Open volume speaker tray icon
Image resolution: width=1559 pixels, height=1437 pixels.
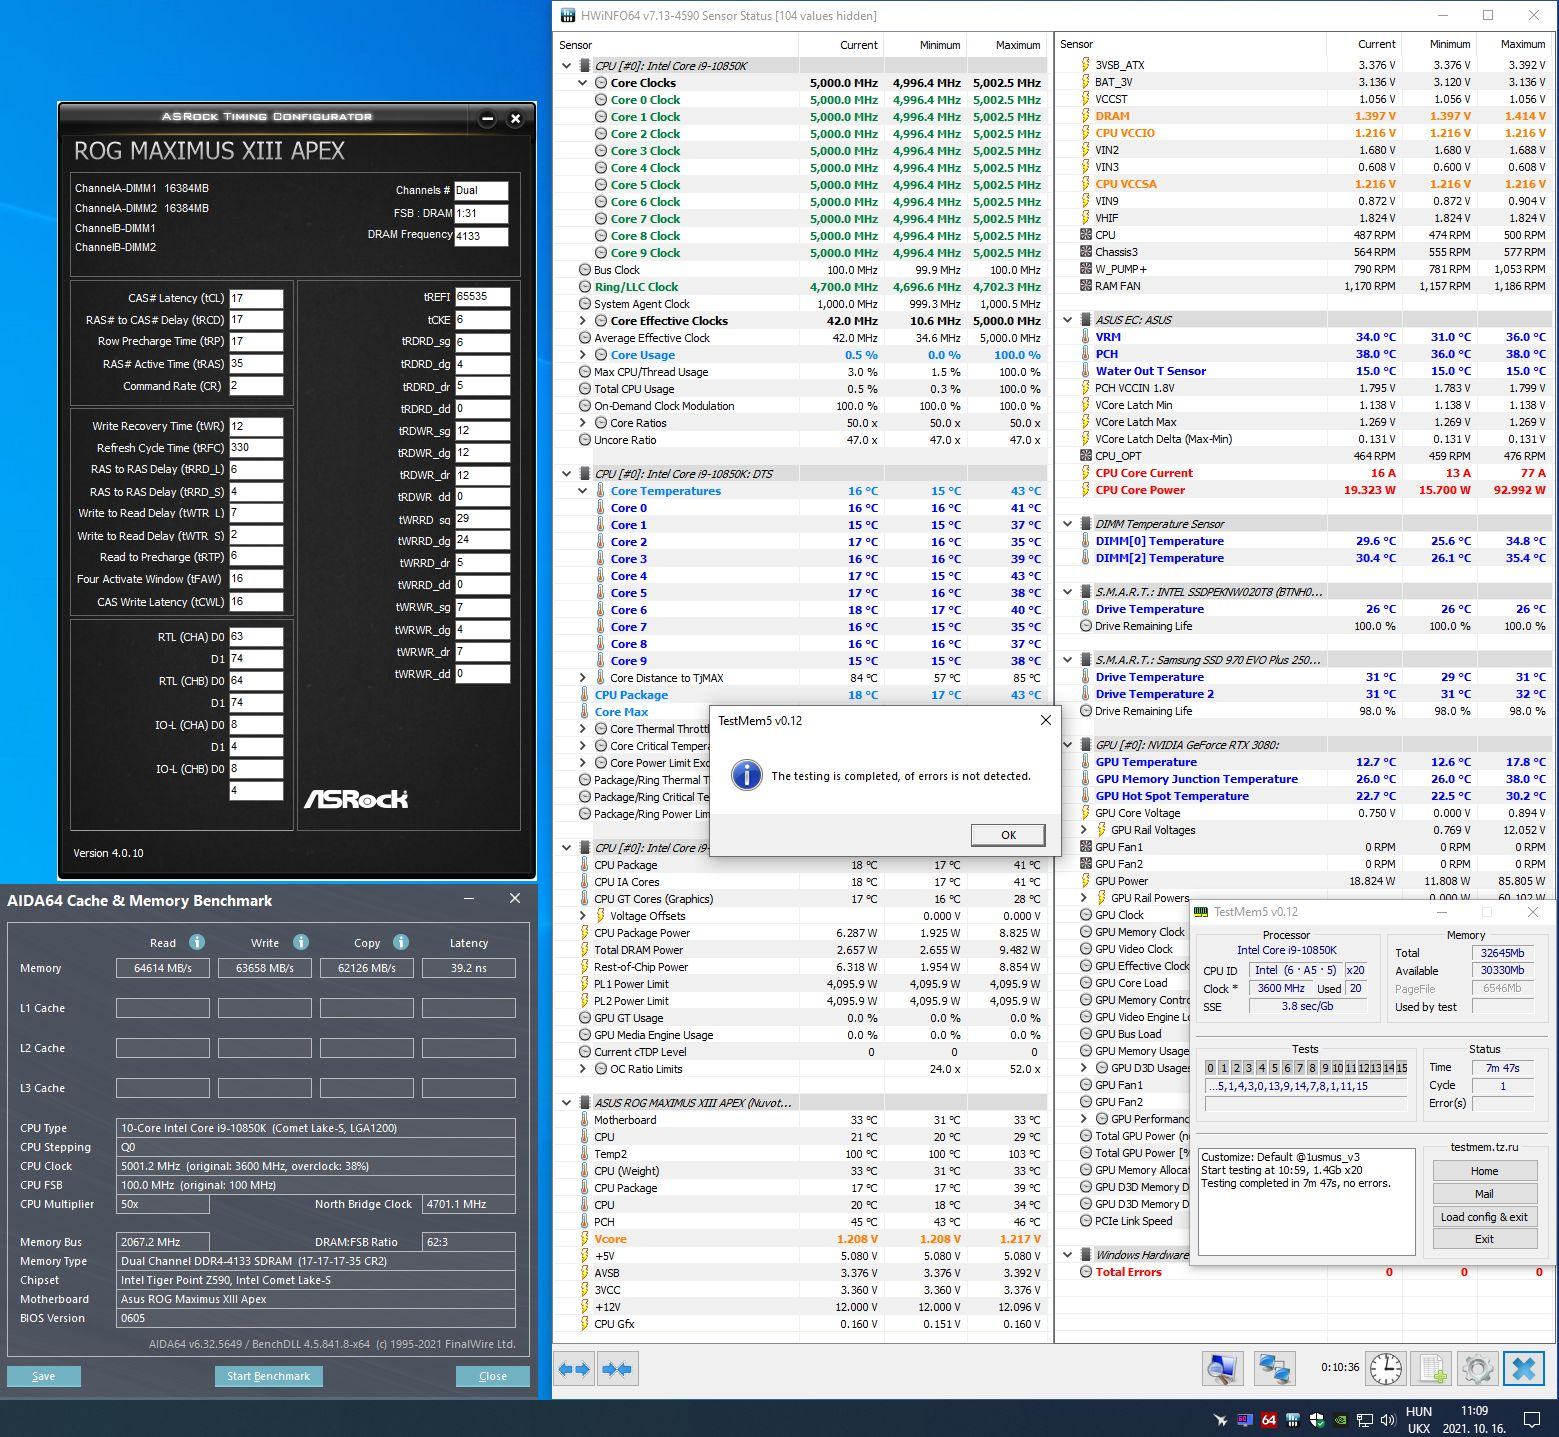pyautogui.click(x=1388, y=1419)
